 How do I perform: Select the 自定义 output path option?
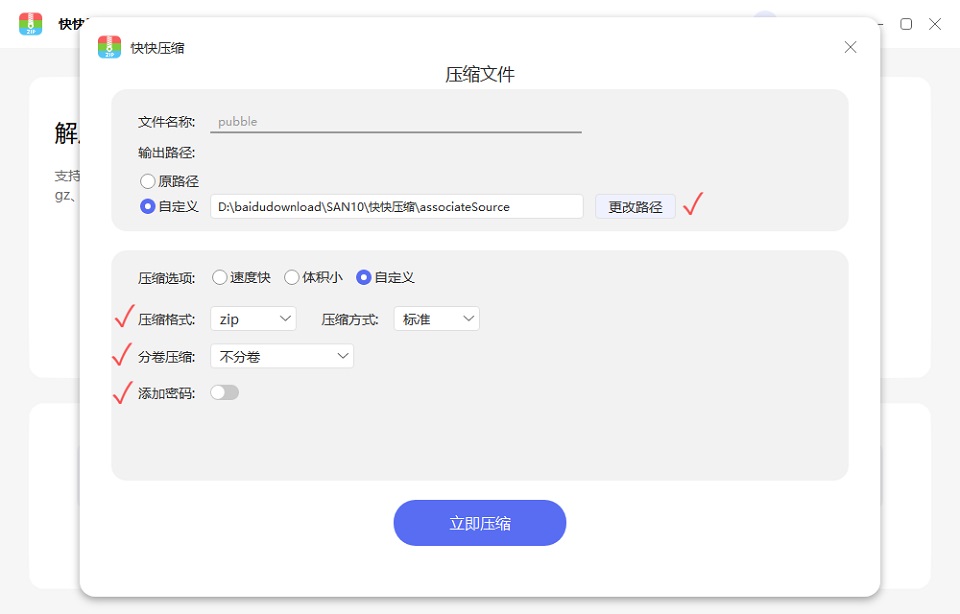148,206
